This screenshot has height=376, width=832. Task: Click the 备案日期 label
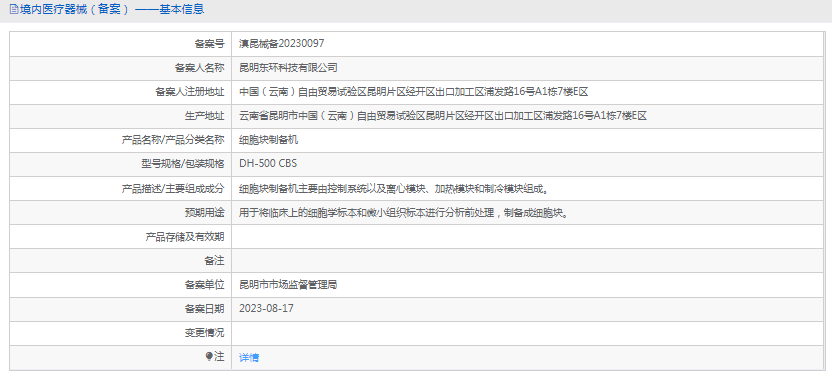pyautogui.click(x=204, y=309)
